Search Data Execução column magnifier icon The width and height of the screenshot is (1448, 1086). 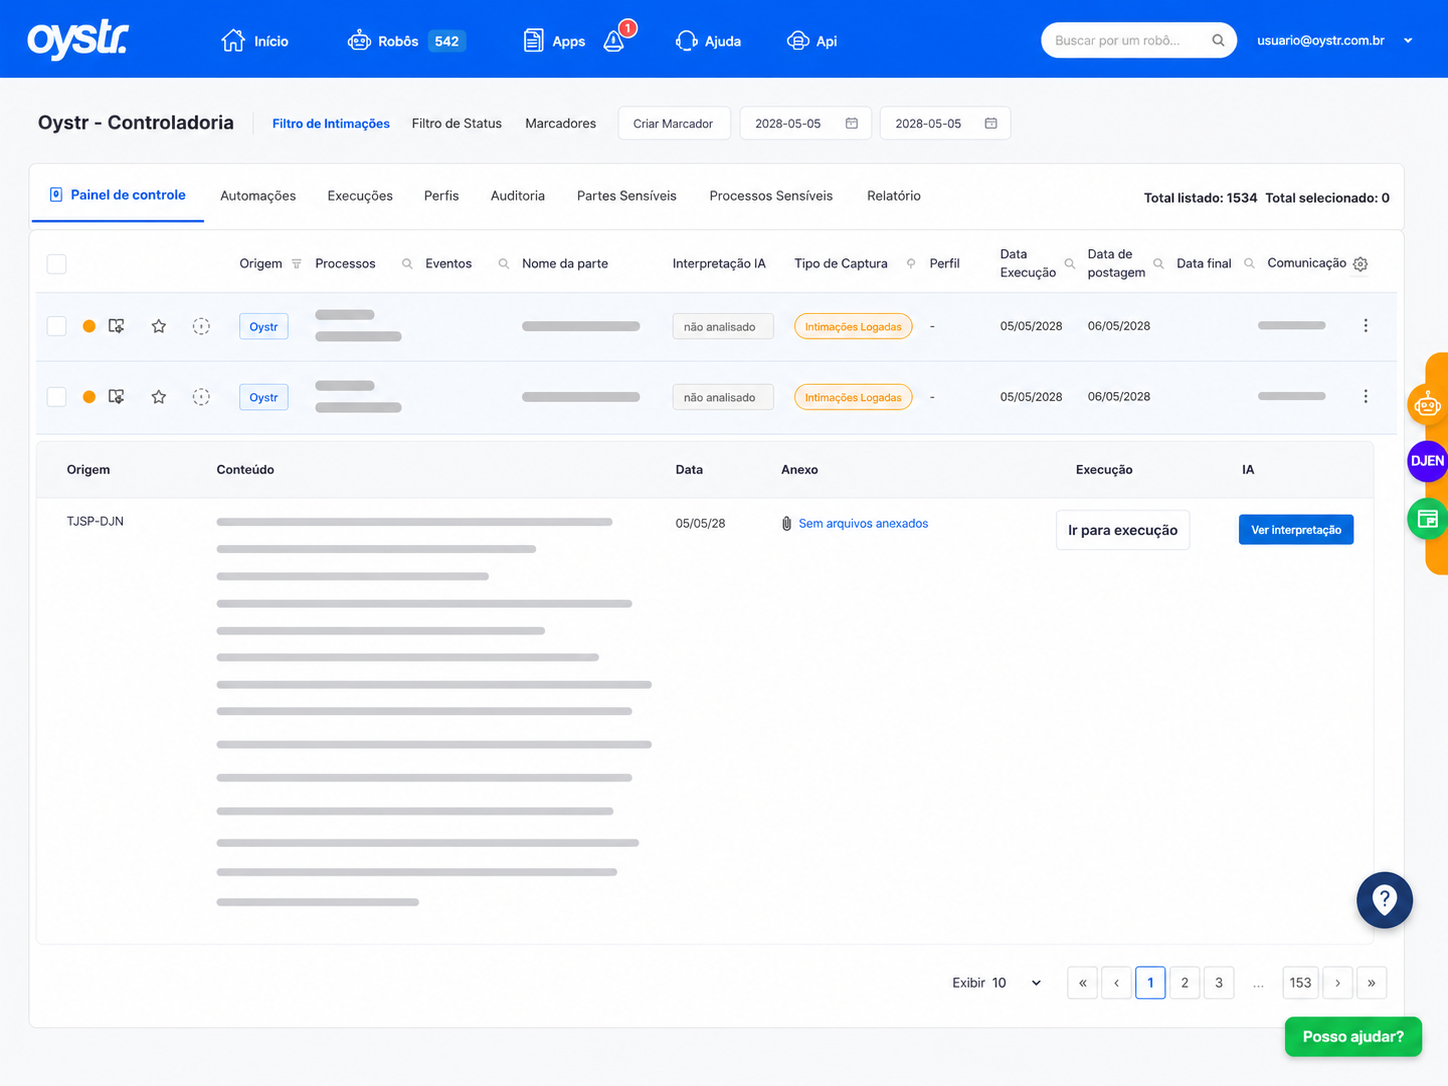(1070, 264)
